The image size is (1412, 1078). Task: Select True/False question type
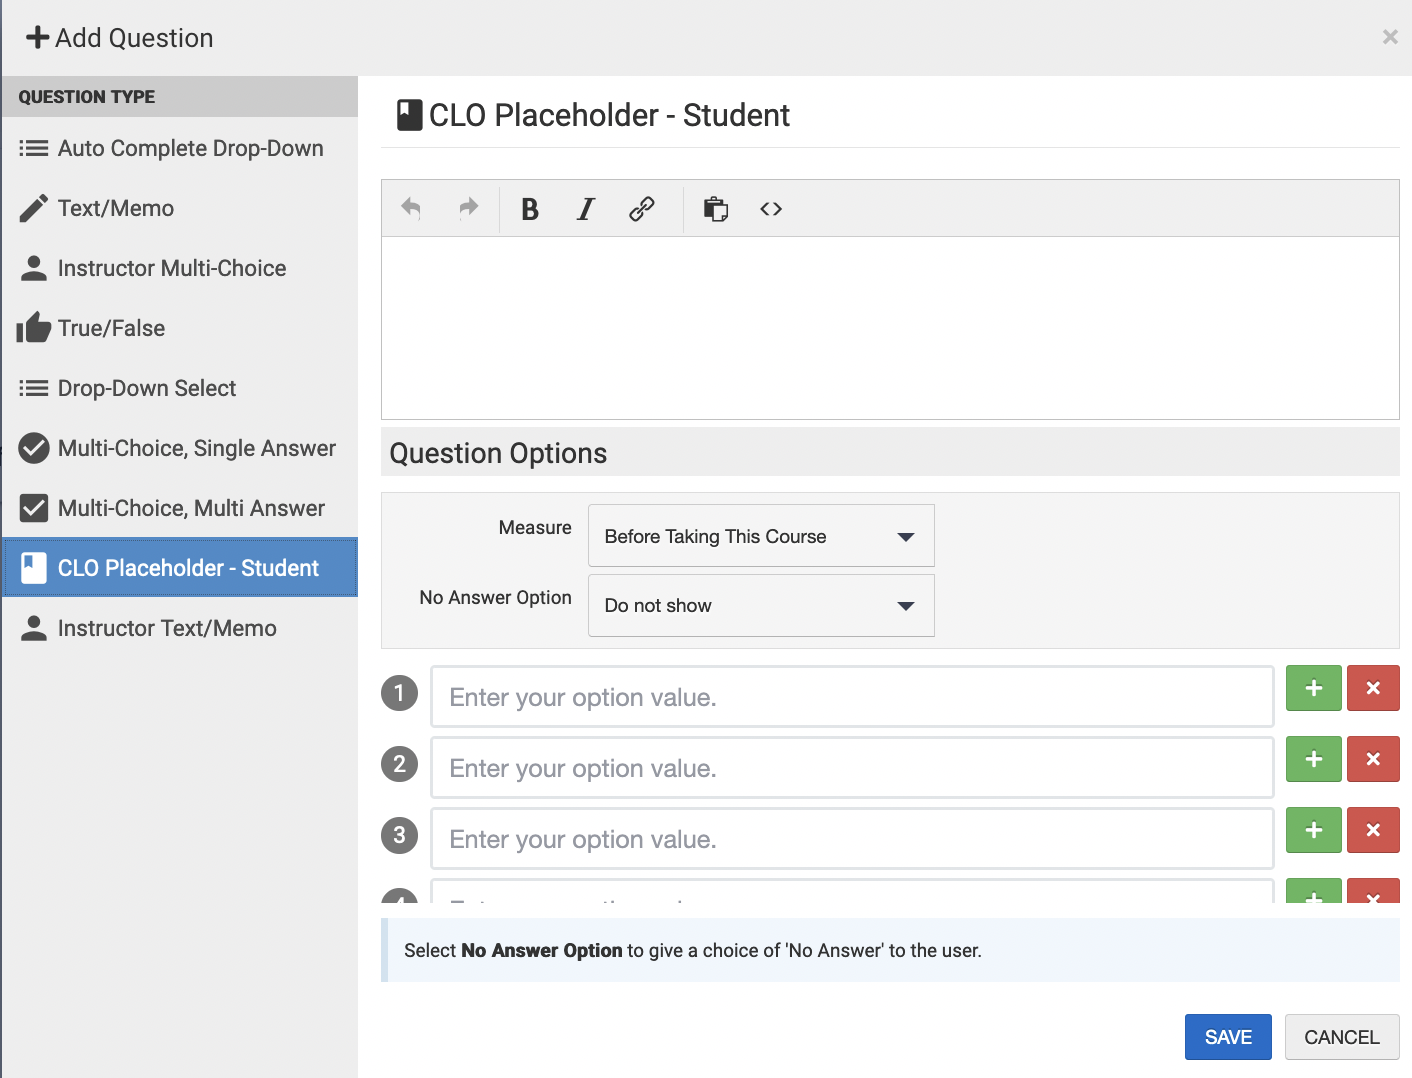point(180,328)
